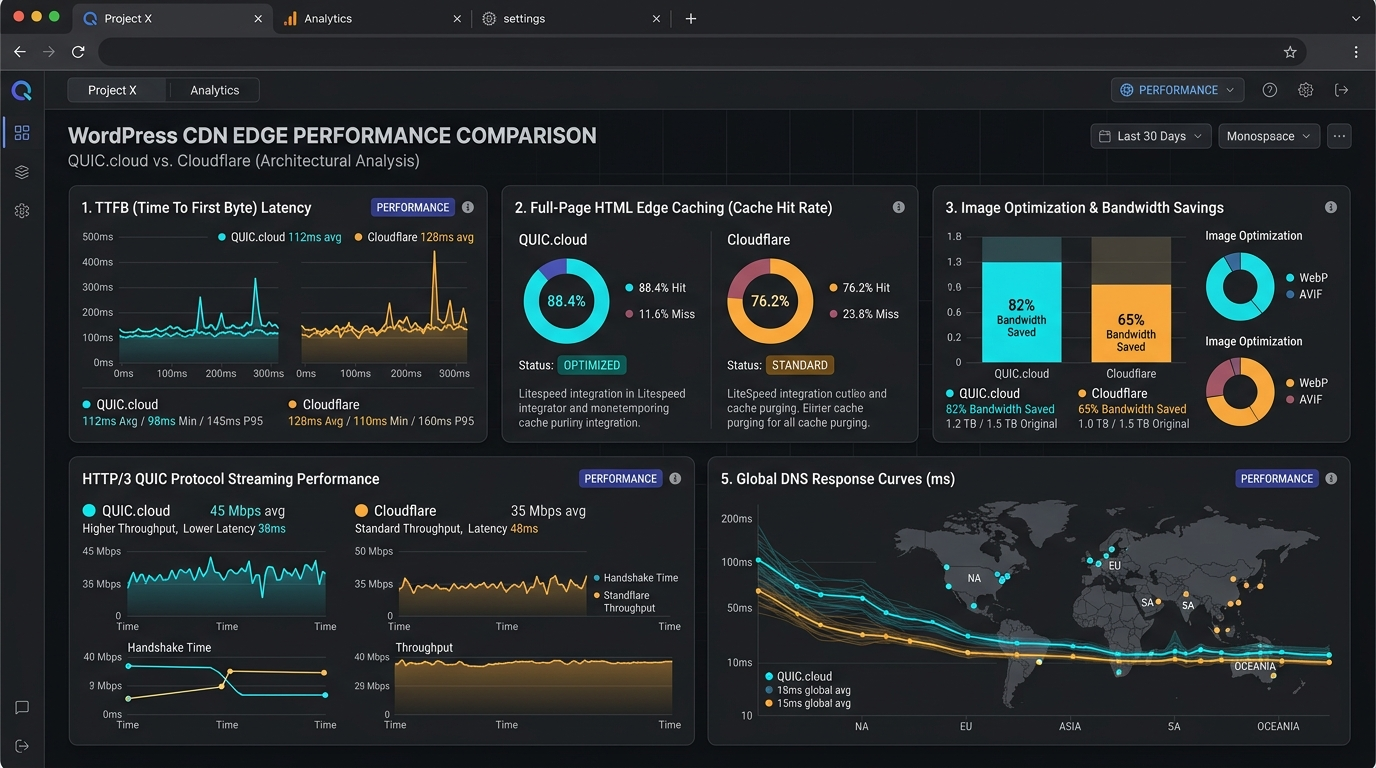
Task: Open the browser three-dot menu
Action: pos(1356,52)
